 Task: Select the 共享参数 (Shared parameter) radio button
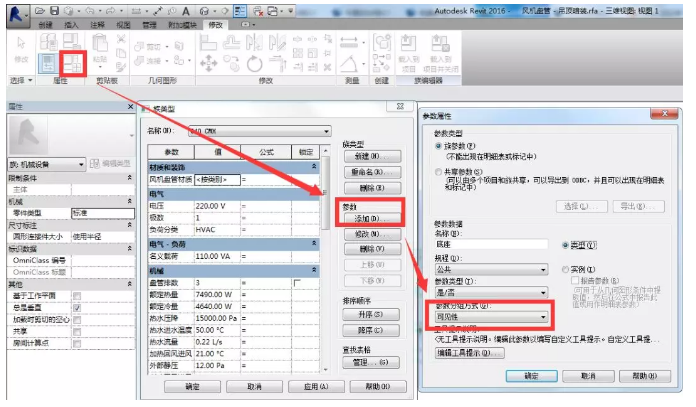coord(439,172)
